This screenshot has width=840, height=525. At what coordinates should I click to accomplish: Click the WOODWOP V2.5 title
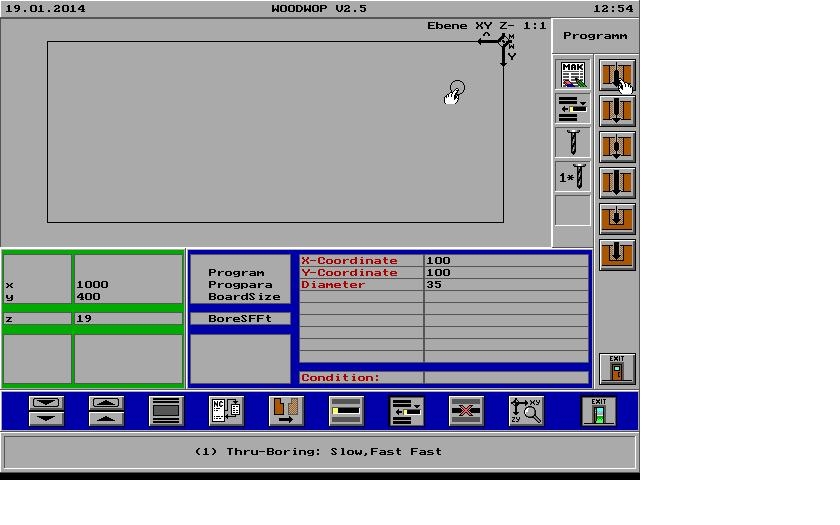[x=319, y=9]
